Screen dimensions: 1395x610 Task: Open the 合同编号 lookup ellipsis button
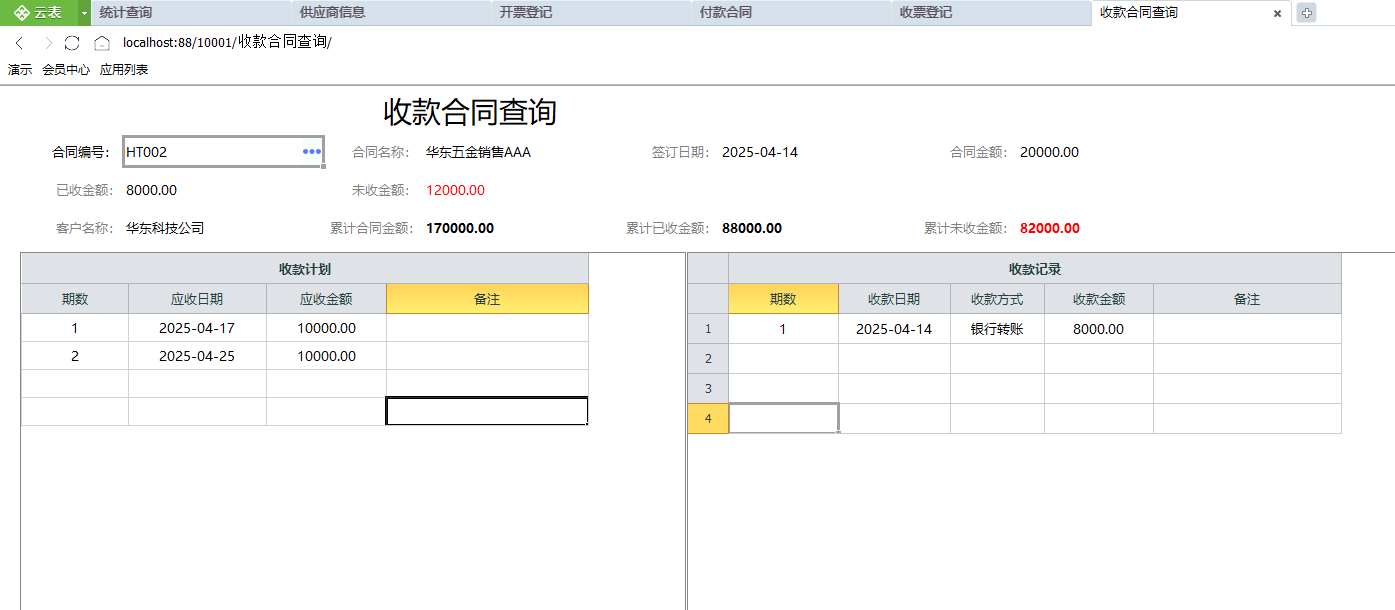(311, 152)
